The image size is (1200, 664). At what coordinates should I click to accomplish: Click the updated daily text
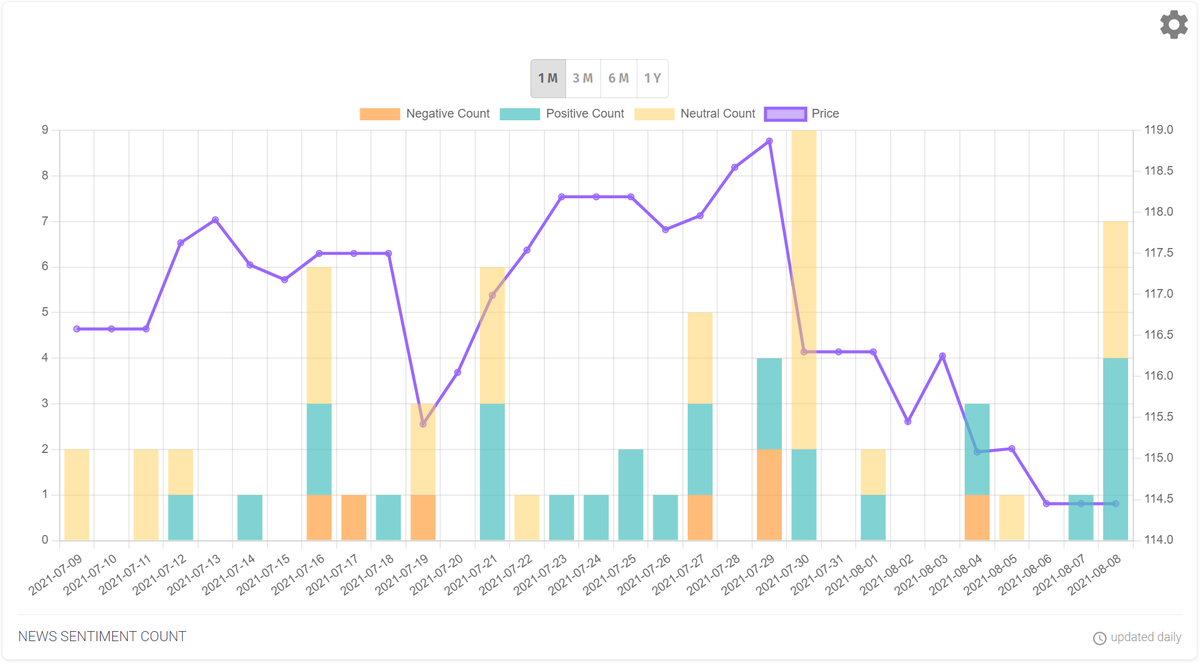tap(1146, 638)
